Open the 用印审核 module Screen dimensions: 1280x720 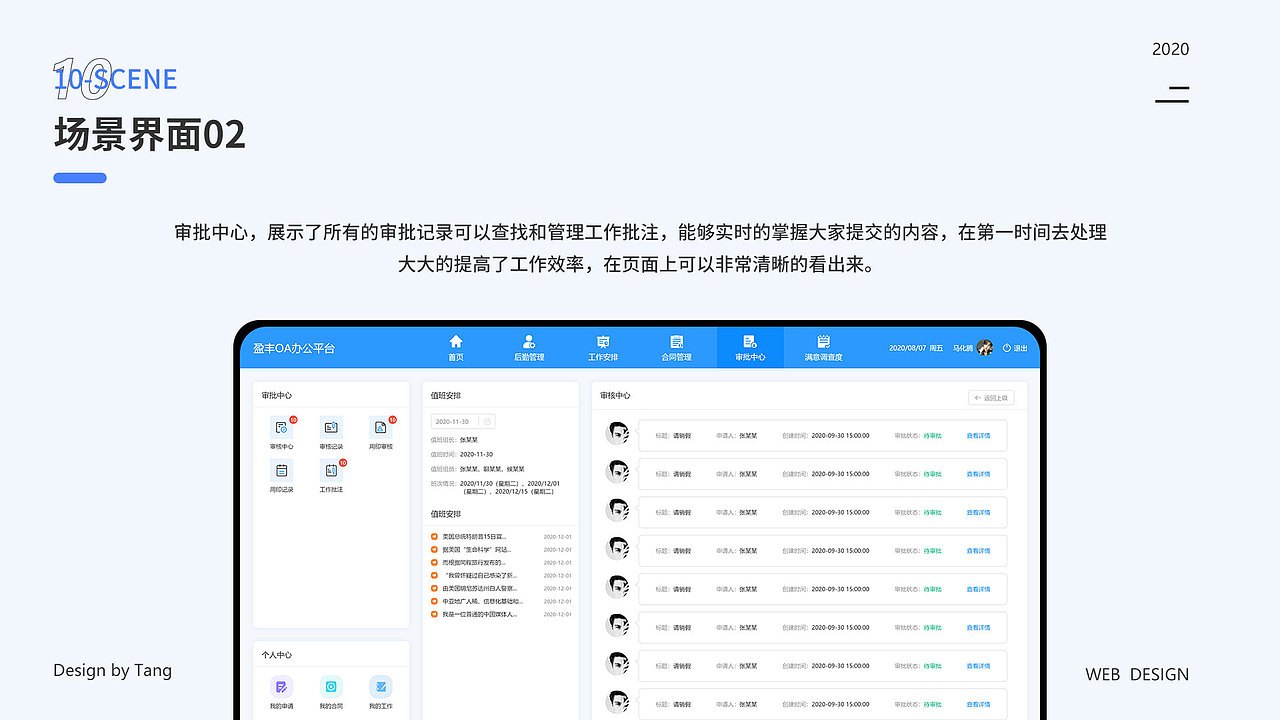pyautogui.click(x=379, y=428)
